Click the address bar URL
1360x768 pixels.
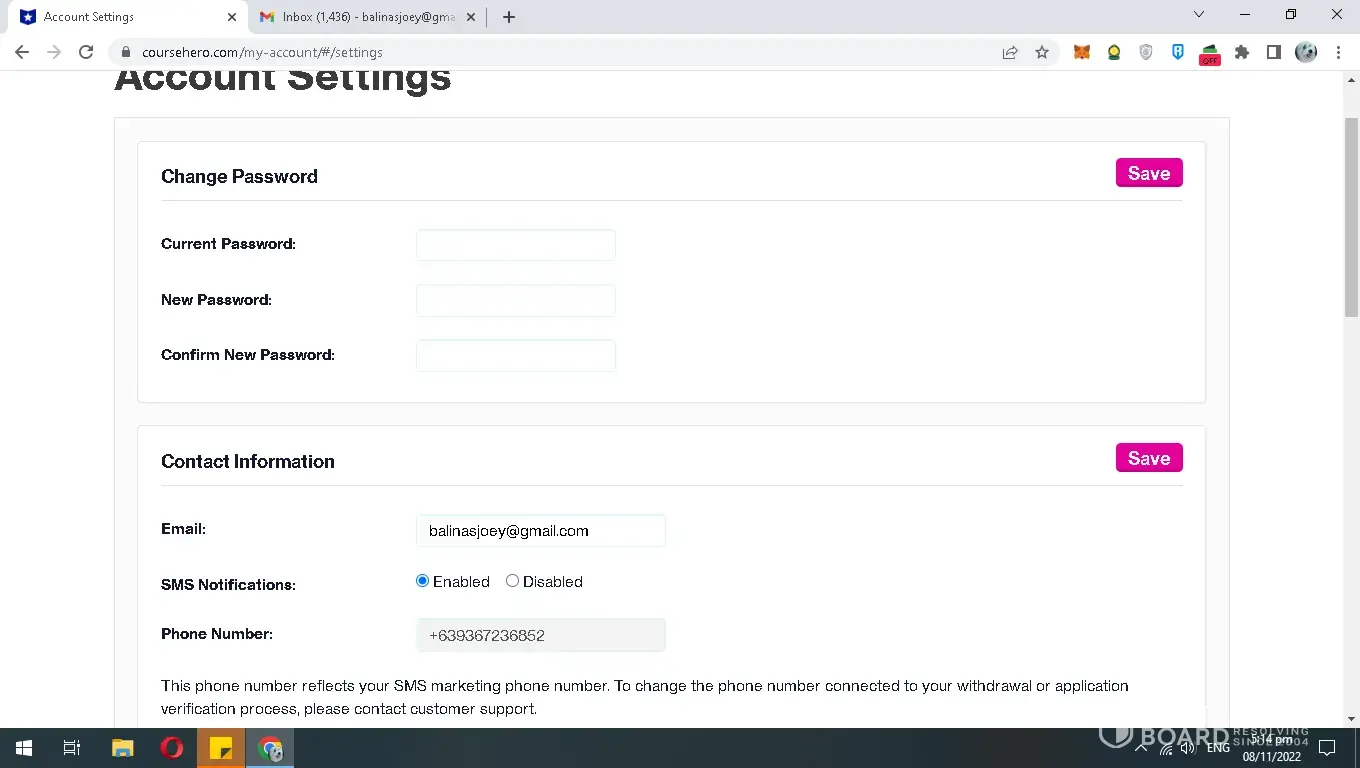pyautogui.click(x=262, y=52)
